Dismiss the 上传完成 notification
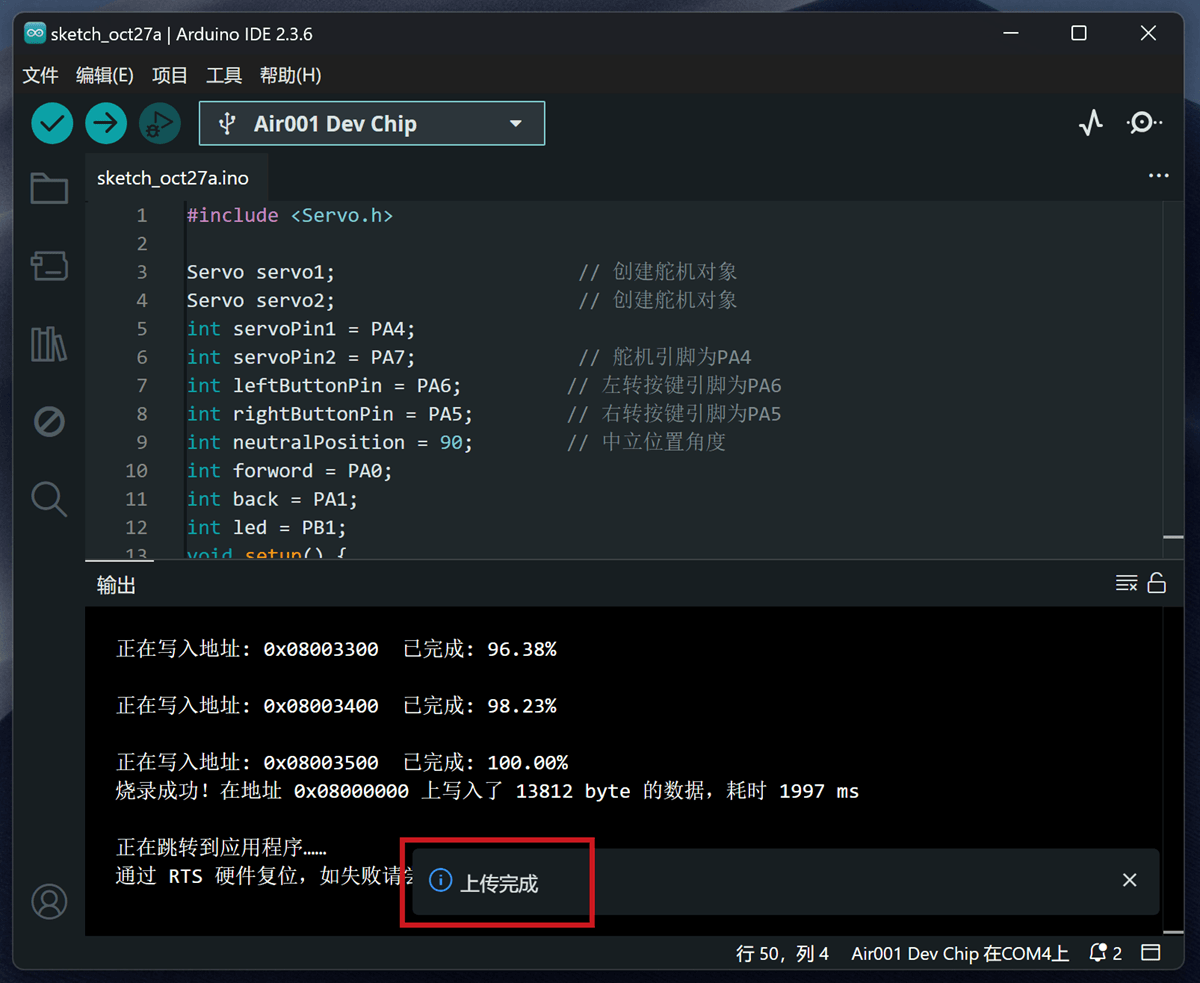1200x983 pixels. (1129, 880)
